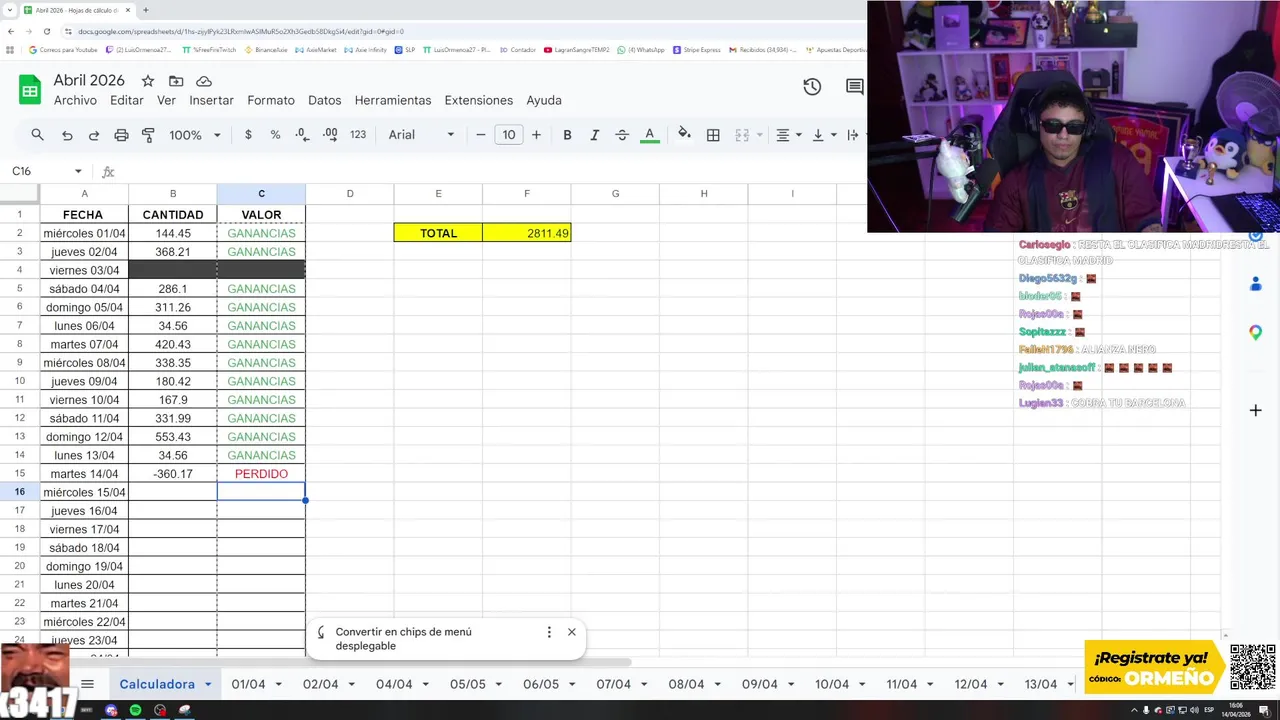Activate the paint format tool
This screenshot has height=720, width=1280.
point(148,135)
